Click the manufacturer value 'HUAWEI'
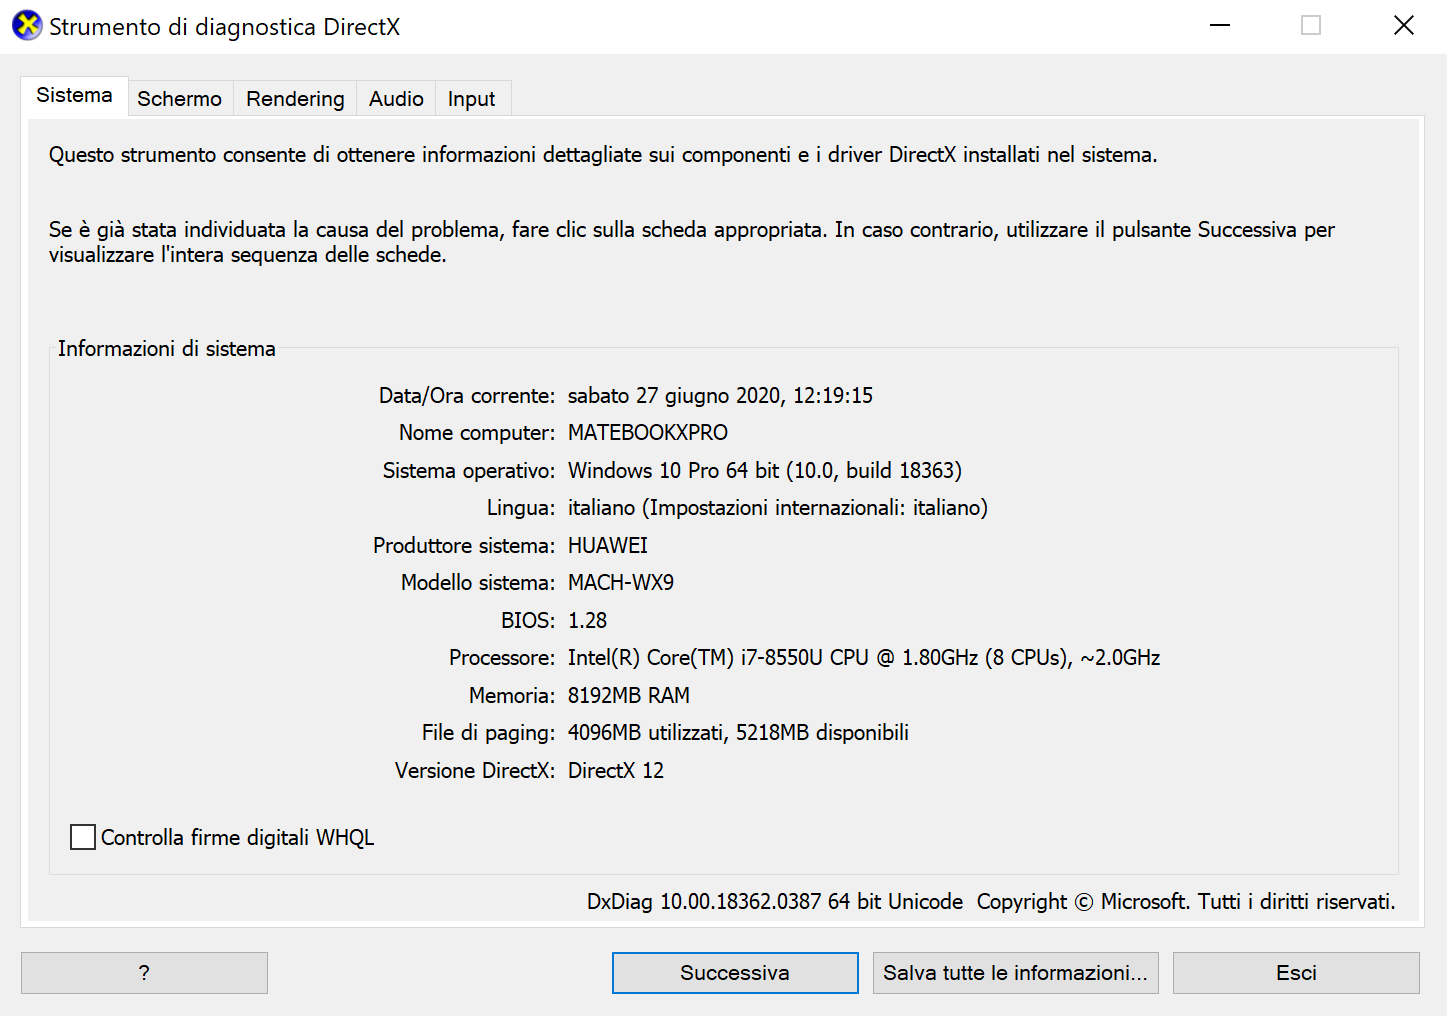The width and height of the screenshot is (1447, 1016). (608, 546)
